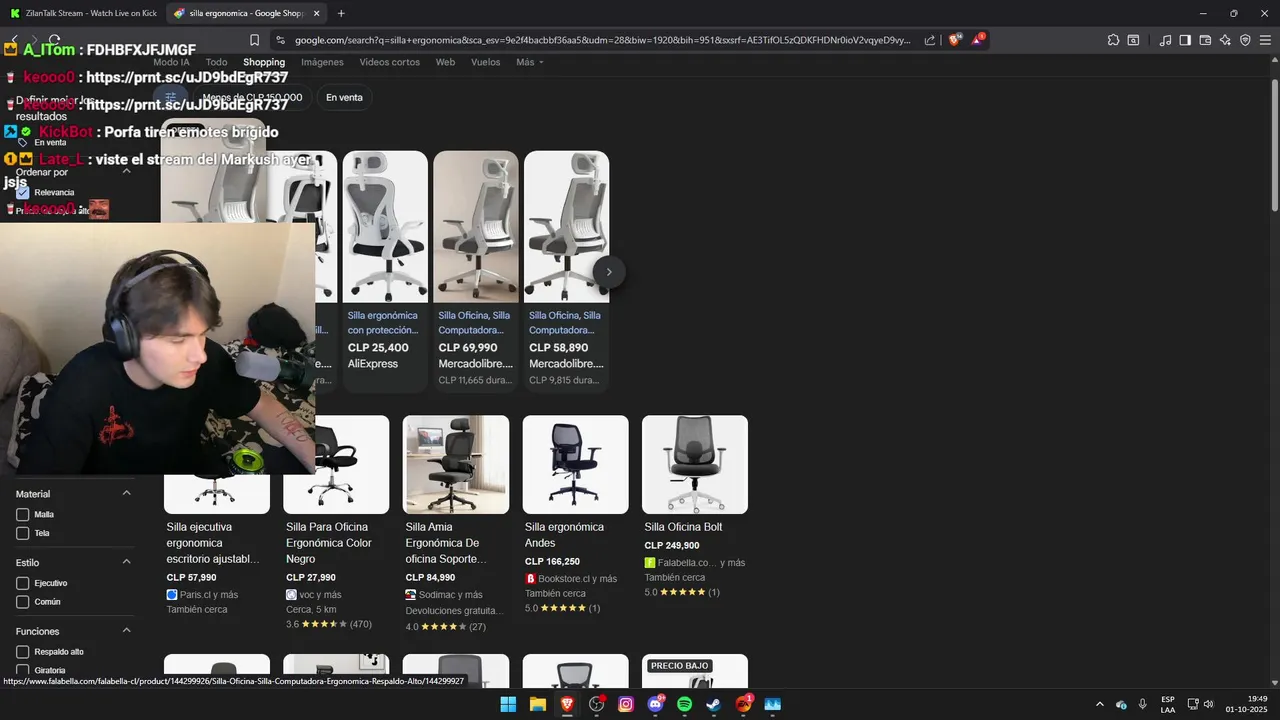
Task: Click the Brave Shields lion icon
Action: point(955,40)
